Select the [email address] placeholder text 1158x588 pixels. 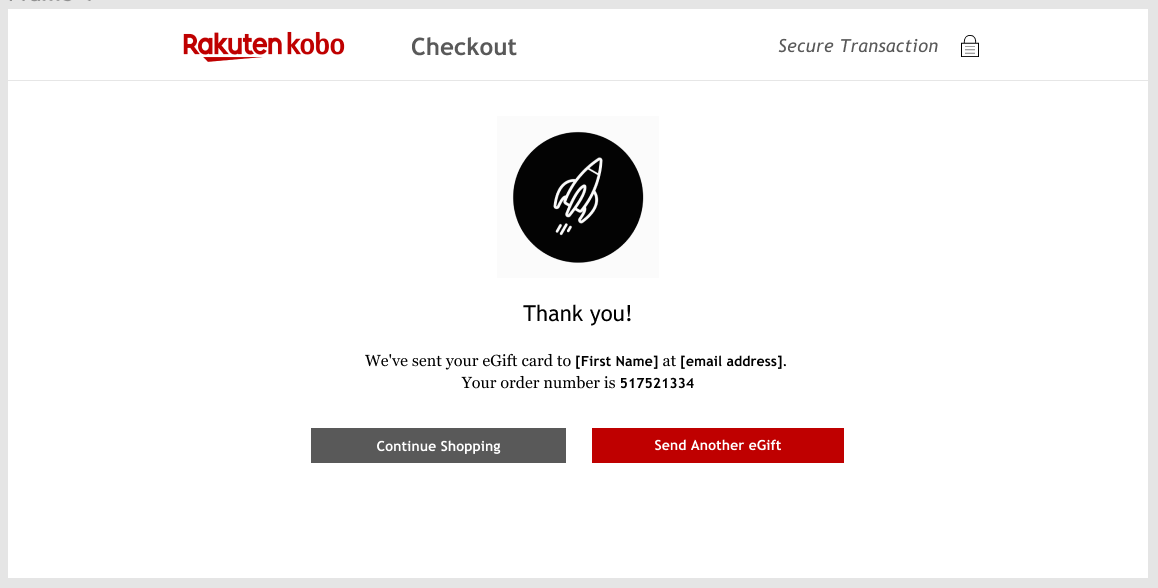click(732, 361)
